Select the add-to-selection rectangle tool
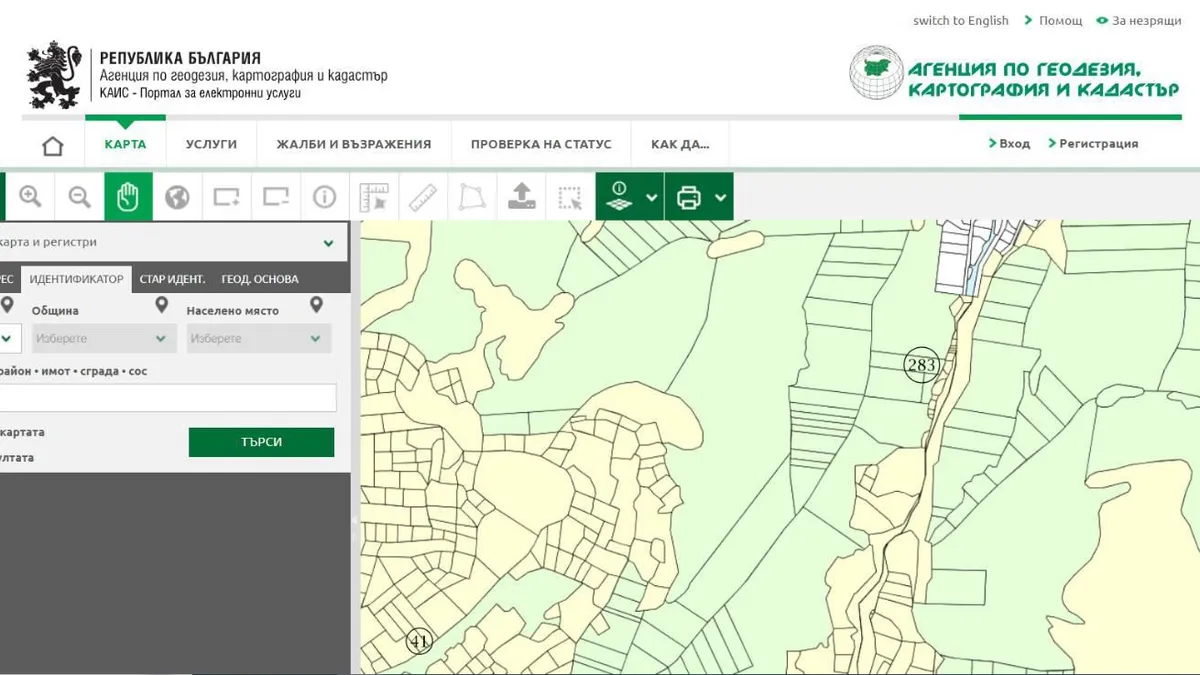The height and width of the screenshot is (675, 1200). [x=226, y=197]
